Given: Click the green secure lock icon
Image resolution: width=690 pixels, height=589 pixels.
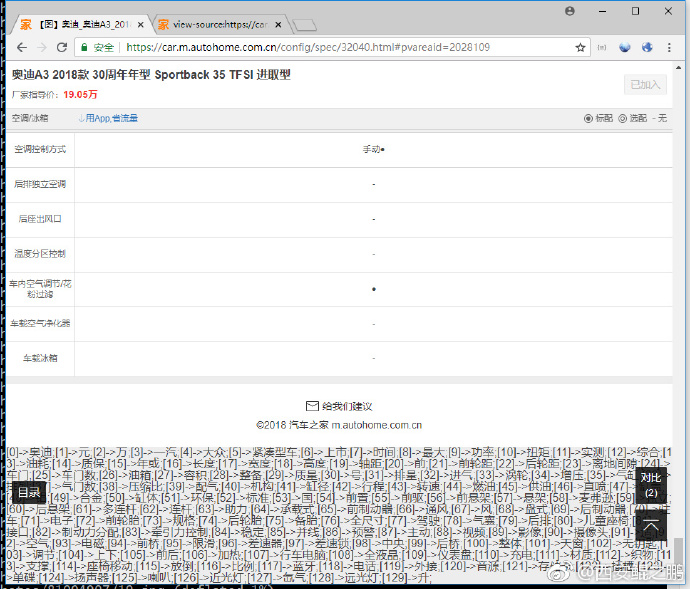Looking at the screenshot, I should point(84,48).
